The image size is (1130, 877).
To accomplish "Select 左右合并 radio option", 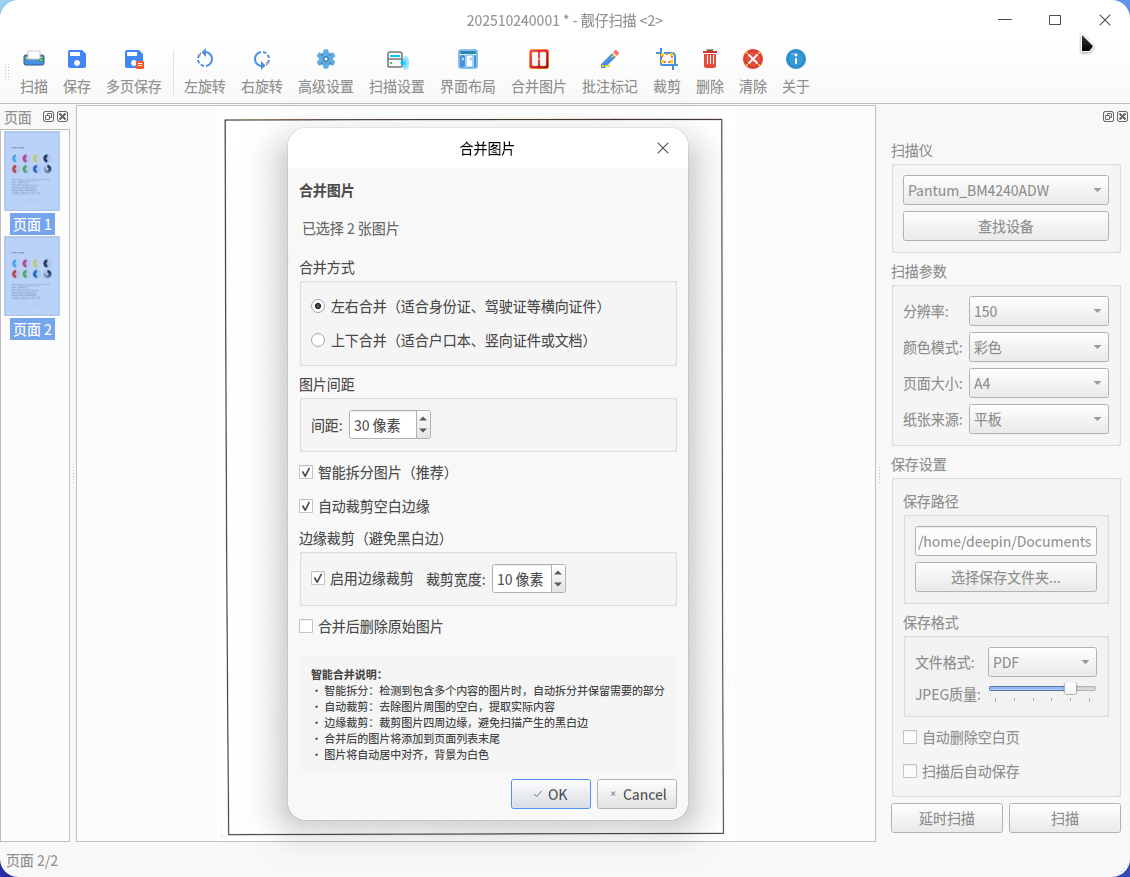I will pos(318,307).
